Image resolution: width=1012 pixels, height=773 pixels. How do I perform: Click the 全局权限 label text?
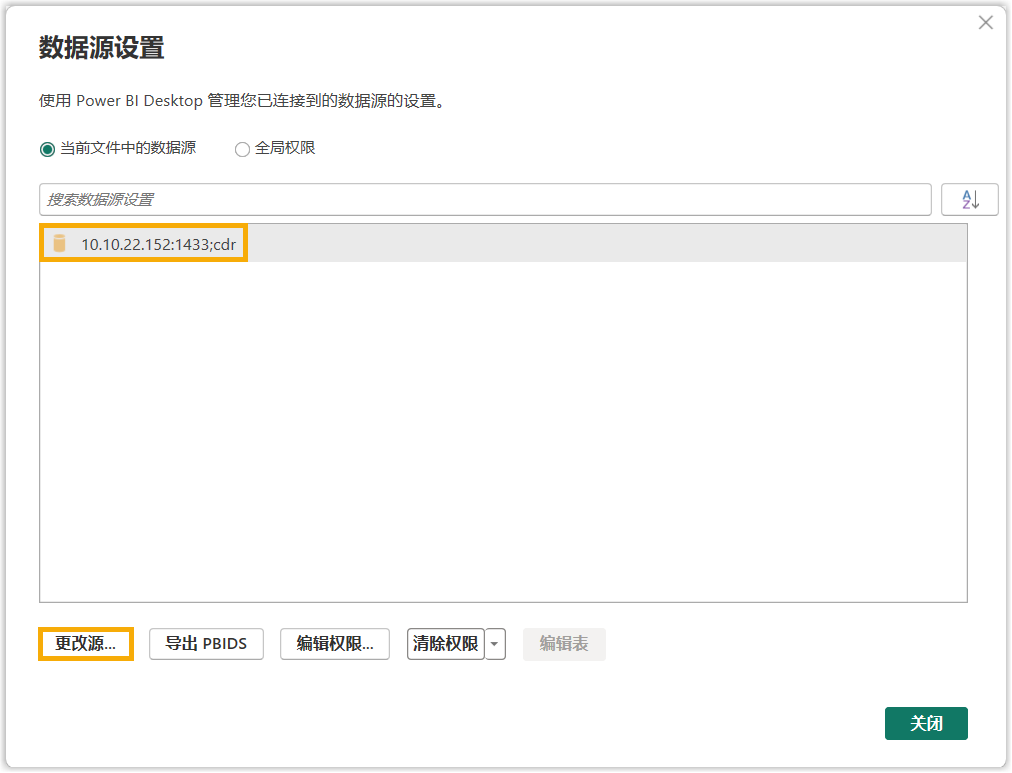tap(285, 148)
